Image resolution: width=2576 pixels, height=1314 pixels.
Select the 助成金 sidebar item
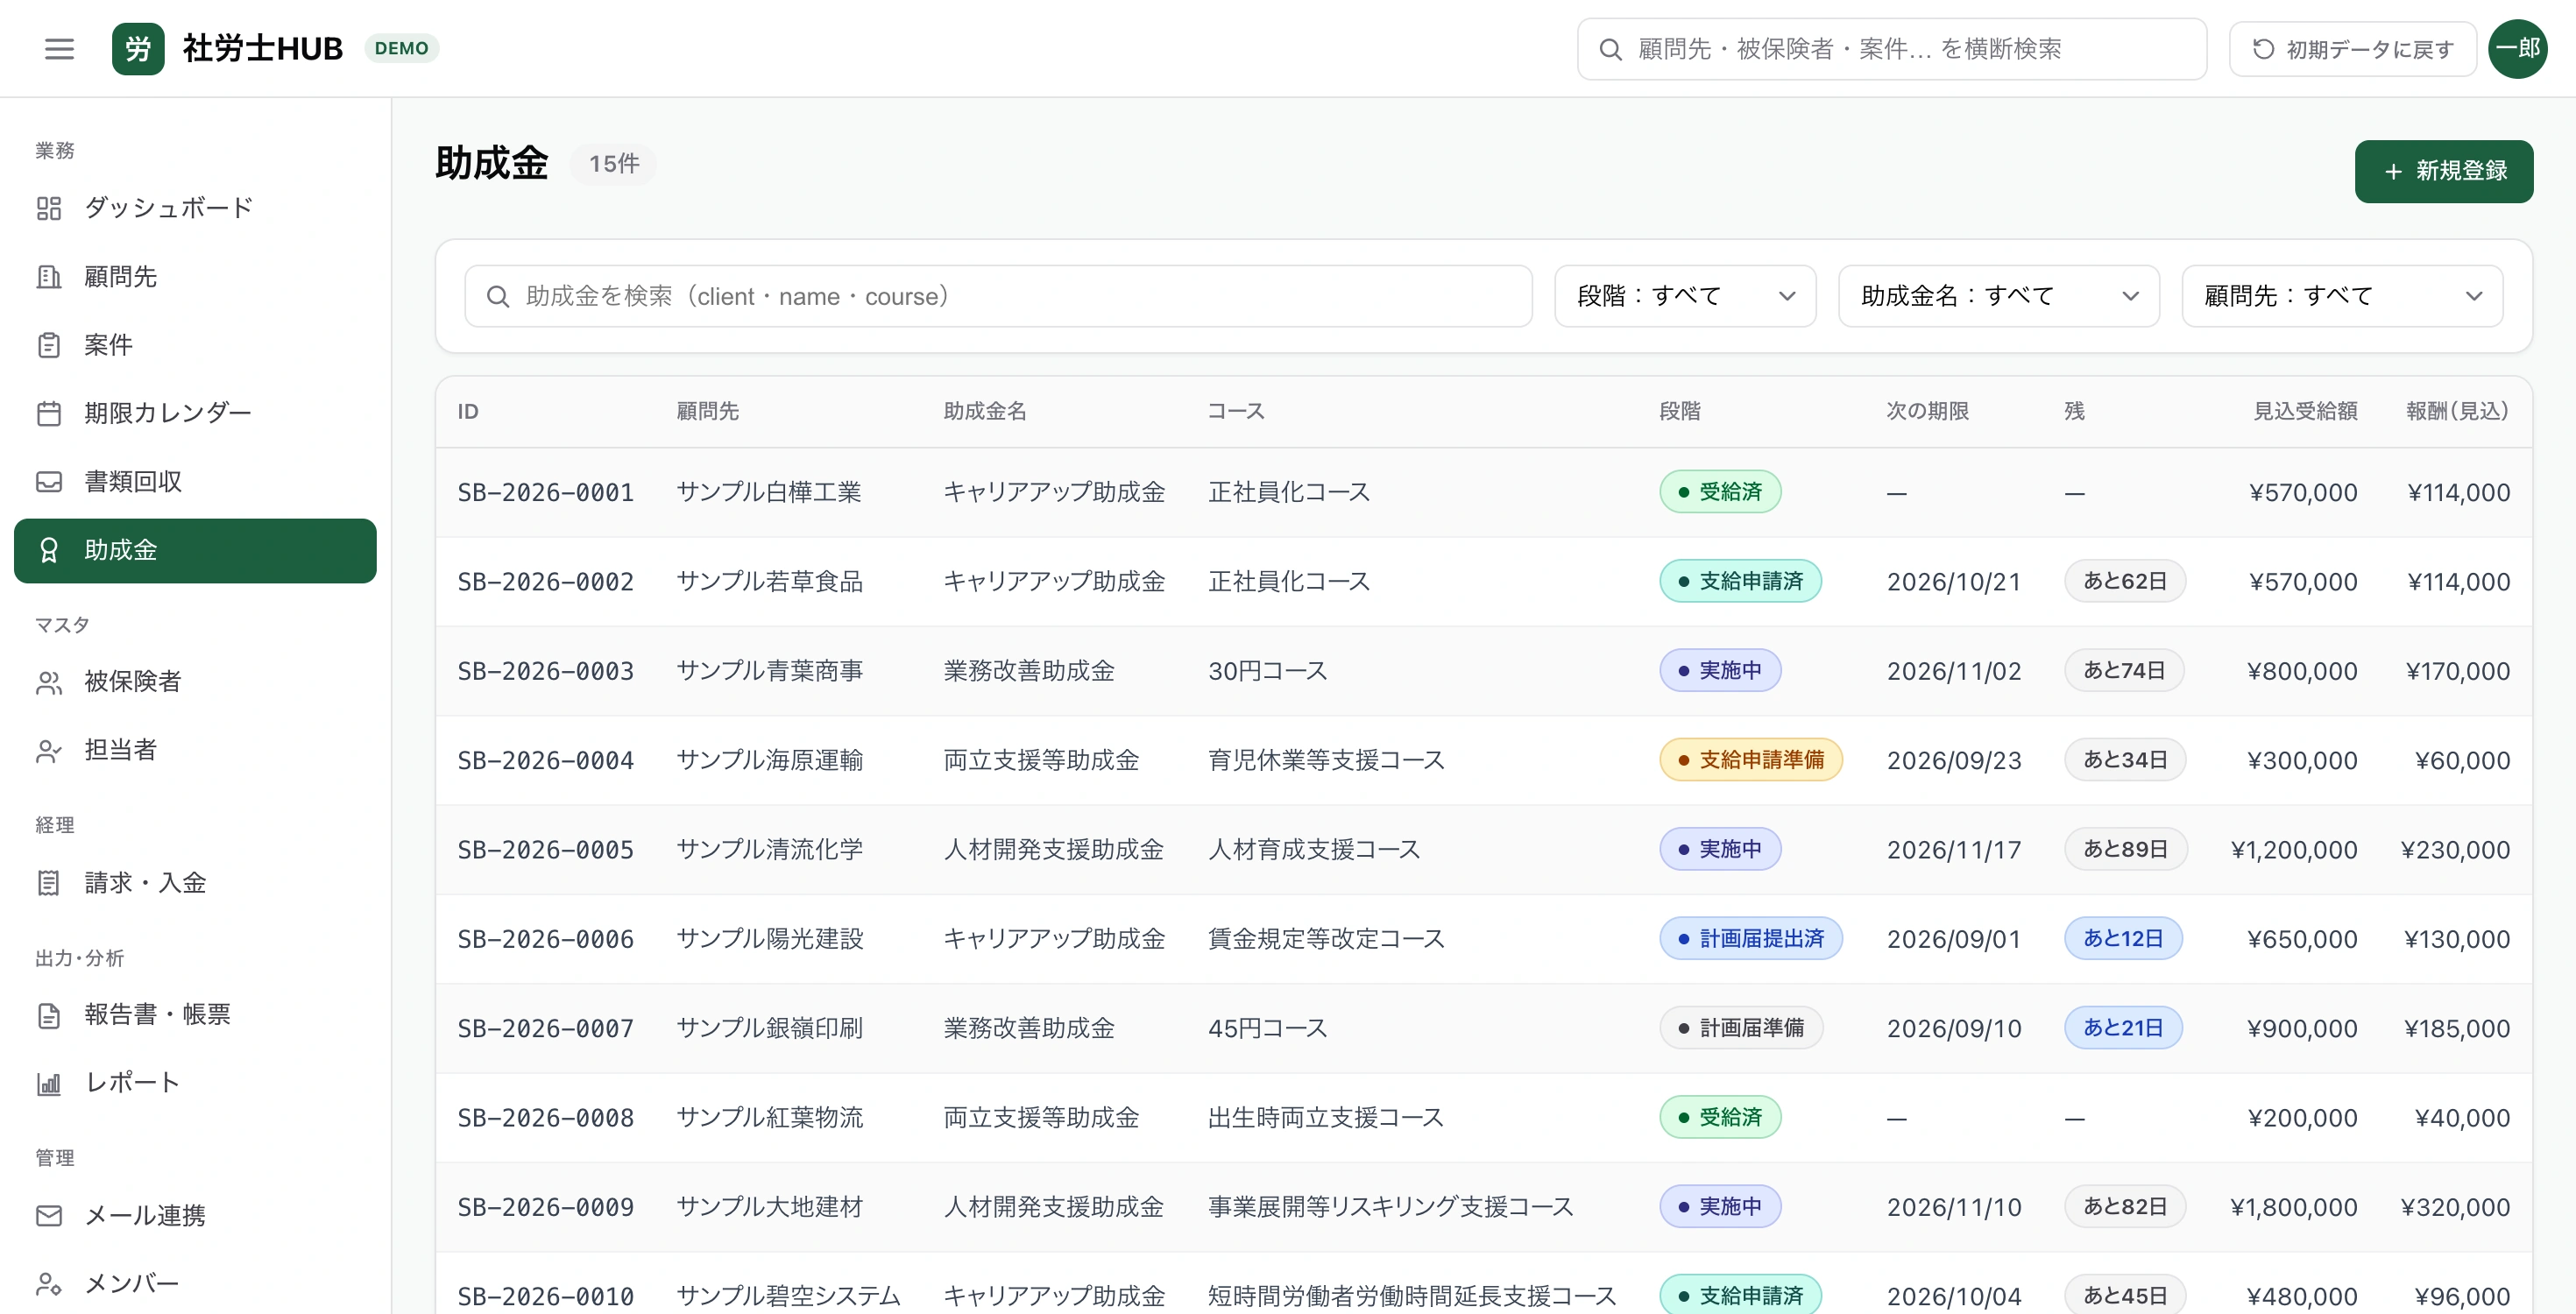[x=195, y=550]
